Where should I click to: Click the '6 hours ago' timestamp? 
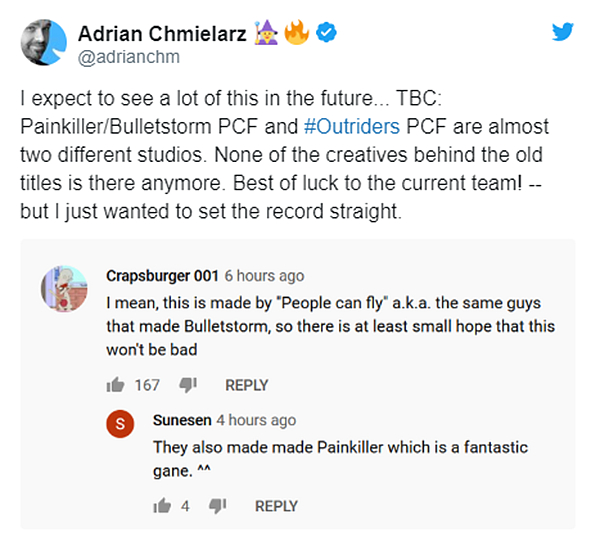tap(264, 276)
